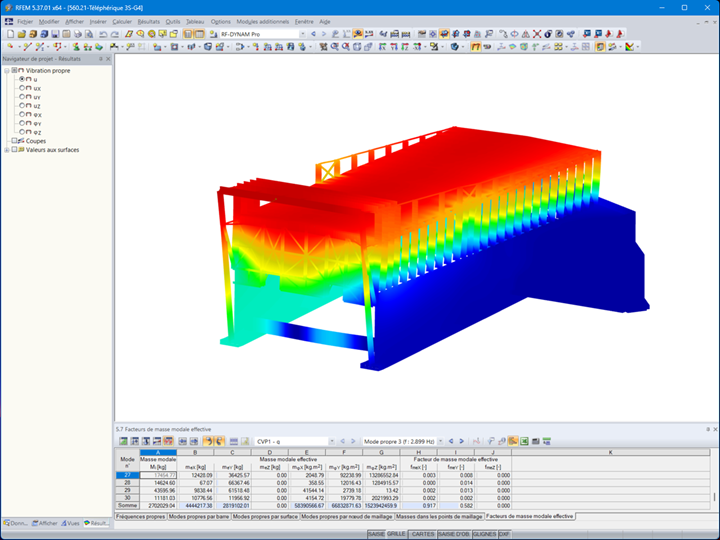
Task: Toggle the table display icon beside navigator icon
Action: 199,34
